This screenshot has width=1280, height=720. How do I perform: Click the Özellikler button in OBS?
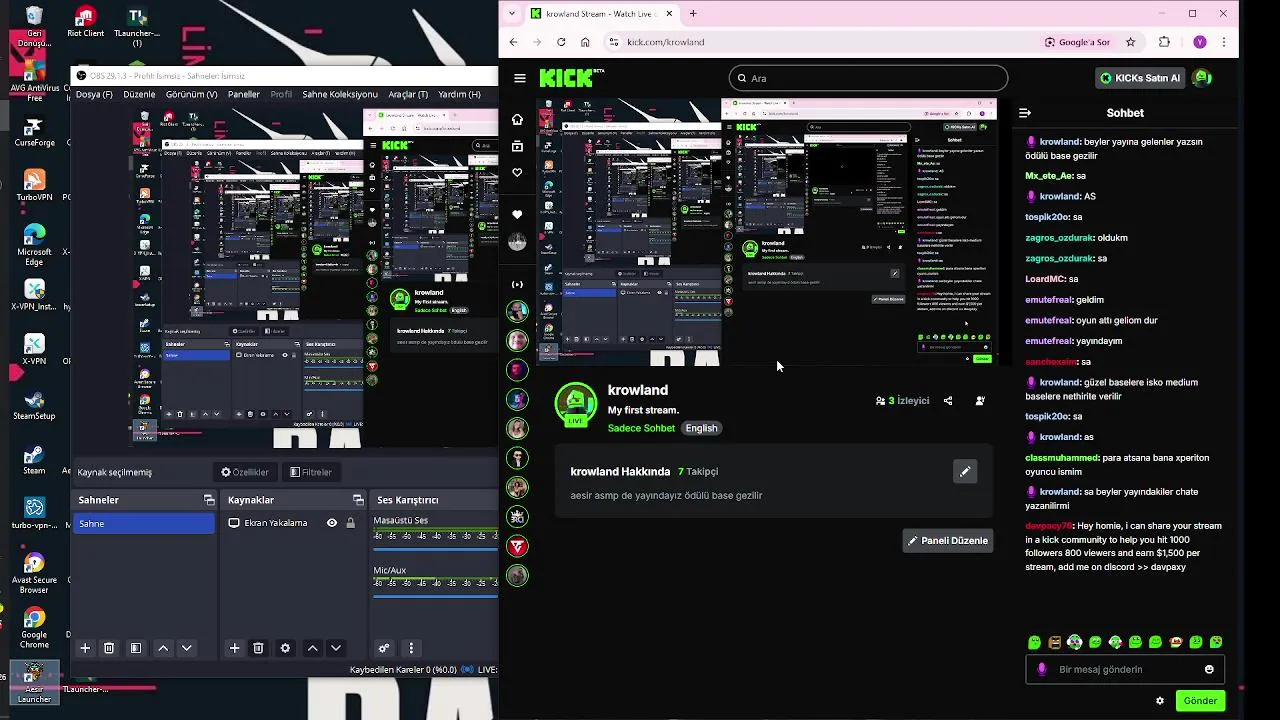[245, 472]
